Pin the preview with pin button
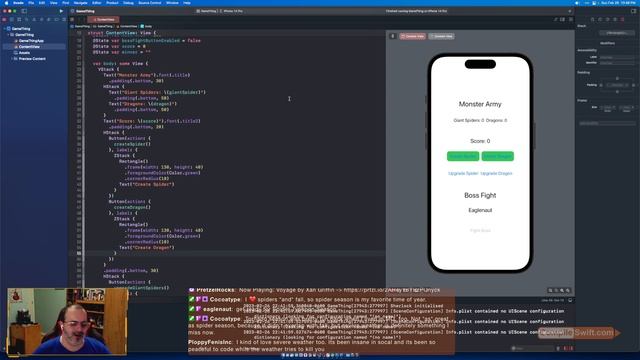Image resolution: width=640 pixels, height=360 pixels. [x=393, y=36]
